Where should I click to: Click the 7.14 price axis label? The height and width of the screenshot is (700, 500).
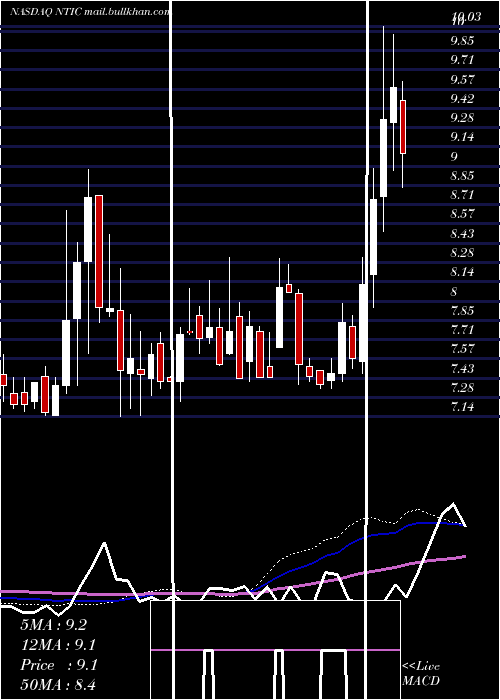click(462, 406)
